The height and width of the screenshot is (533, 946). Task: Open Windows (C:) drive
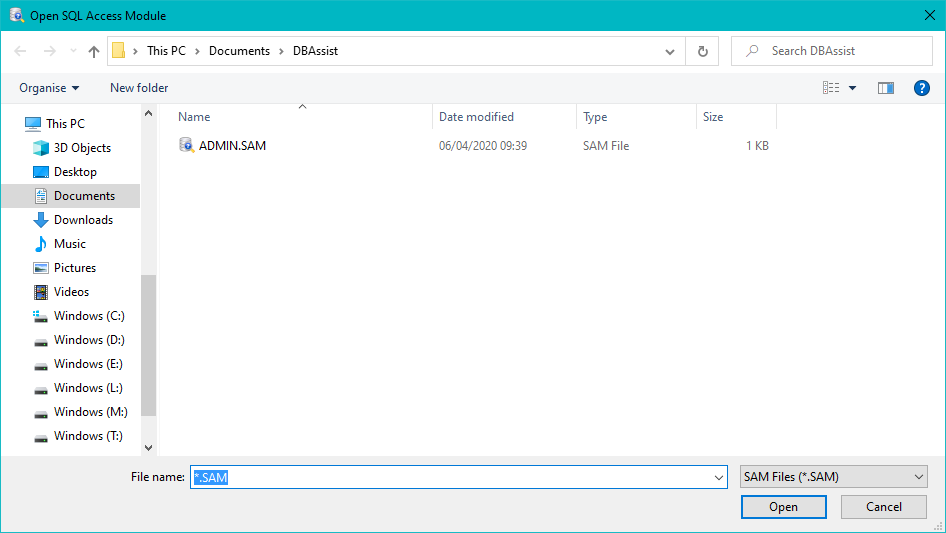[x=89, y=316]
